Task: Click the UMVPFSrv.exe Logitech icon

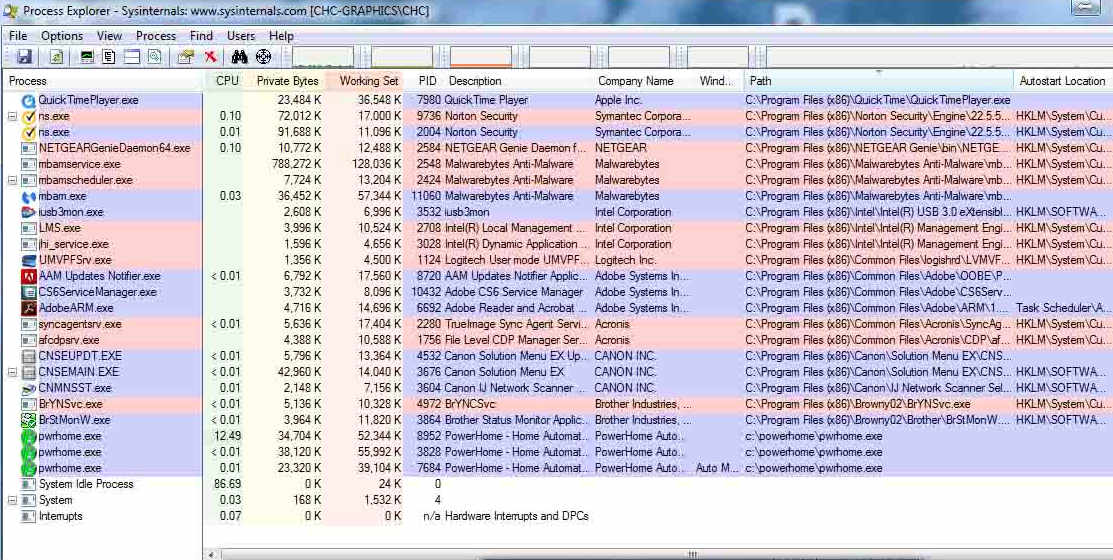Action: click(x=28, y=260)
